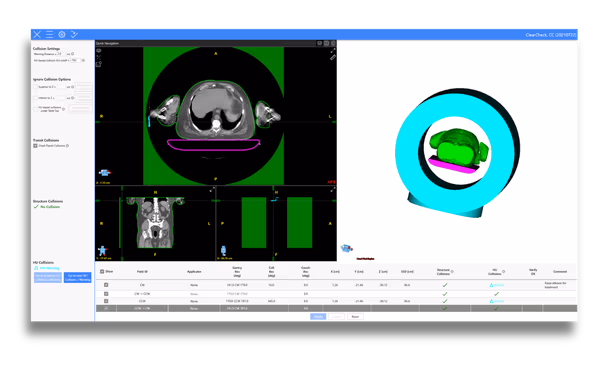Toggle the Check Transit Collisions checkbox
The image size is (600, 376).
pyautogui.click(x=35, y=146)
